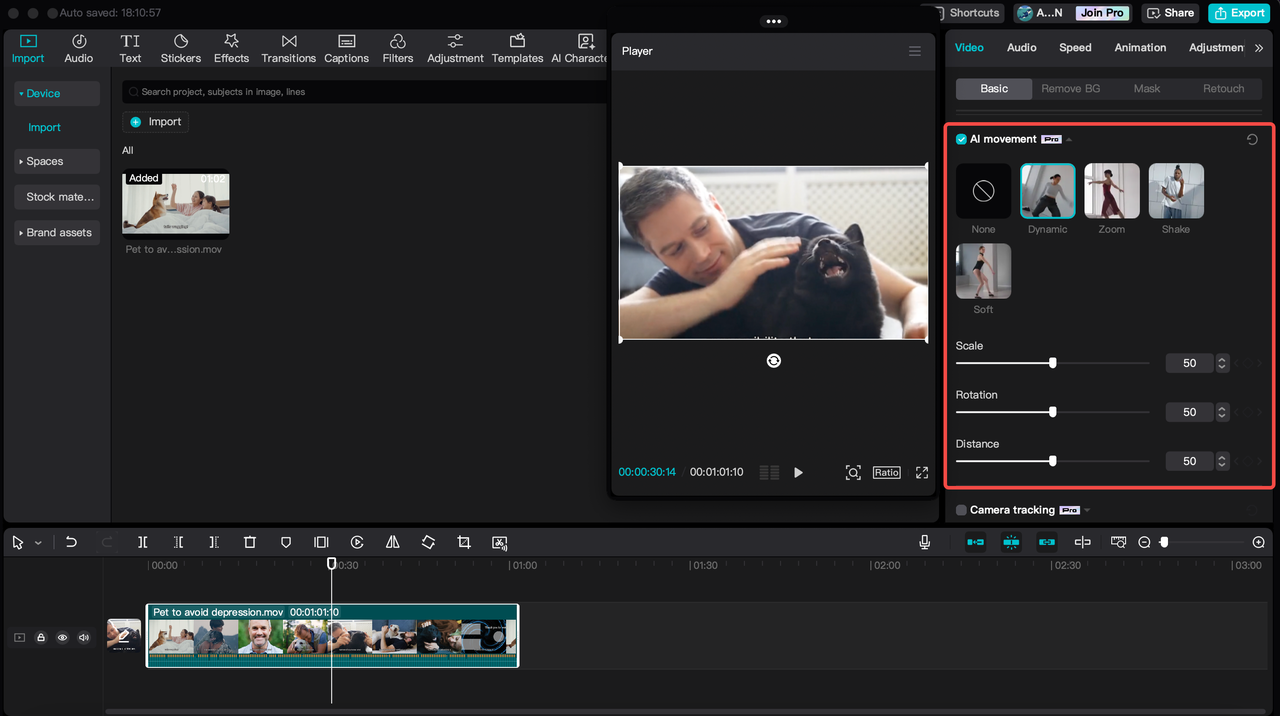The image size is (1280, 716).
Task: Expand the Brand assets section
Action: (x=56, y=232)
